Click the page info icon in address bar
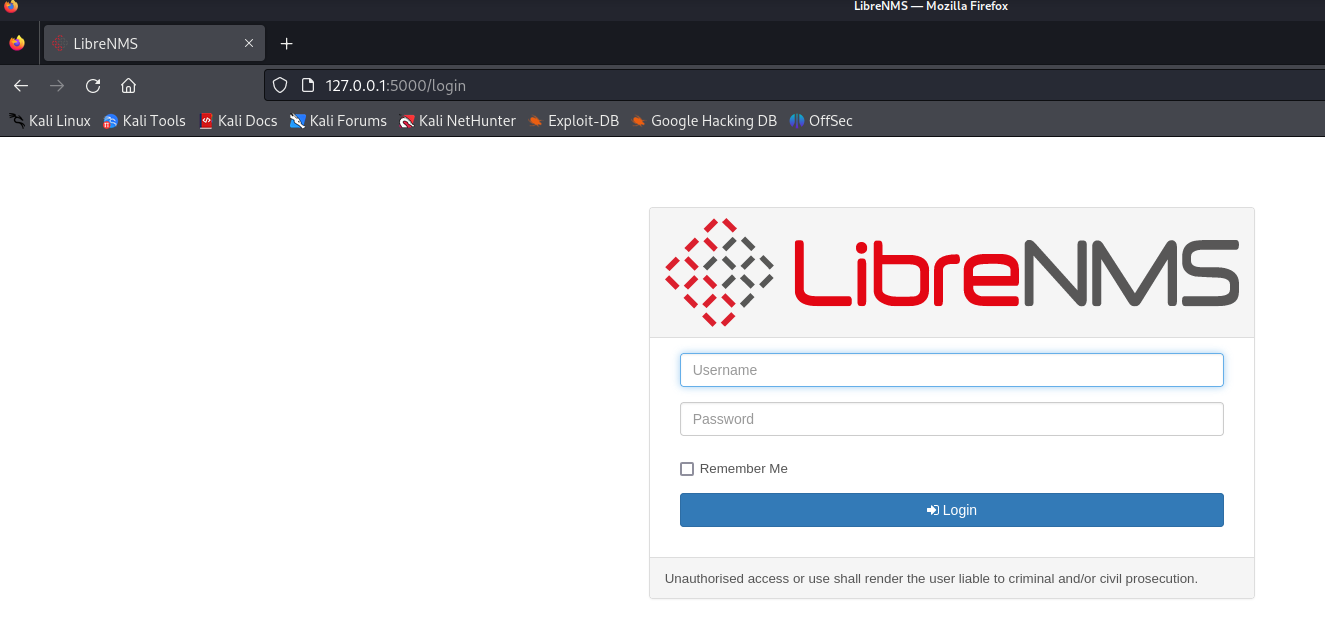 [308, 86]
